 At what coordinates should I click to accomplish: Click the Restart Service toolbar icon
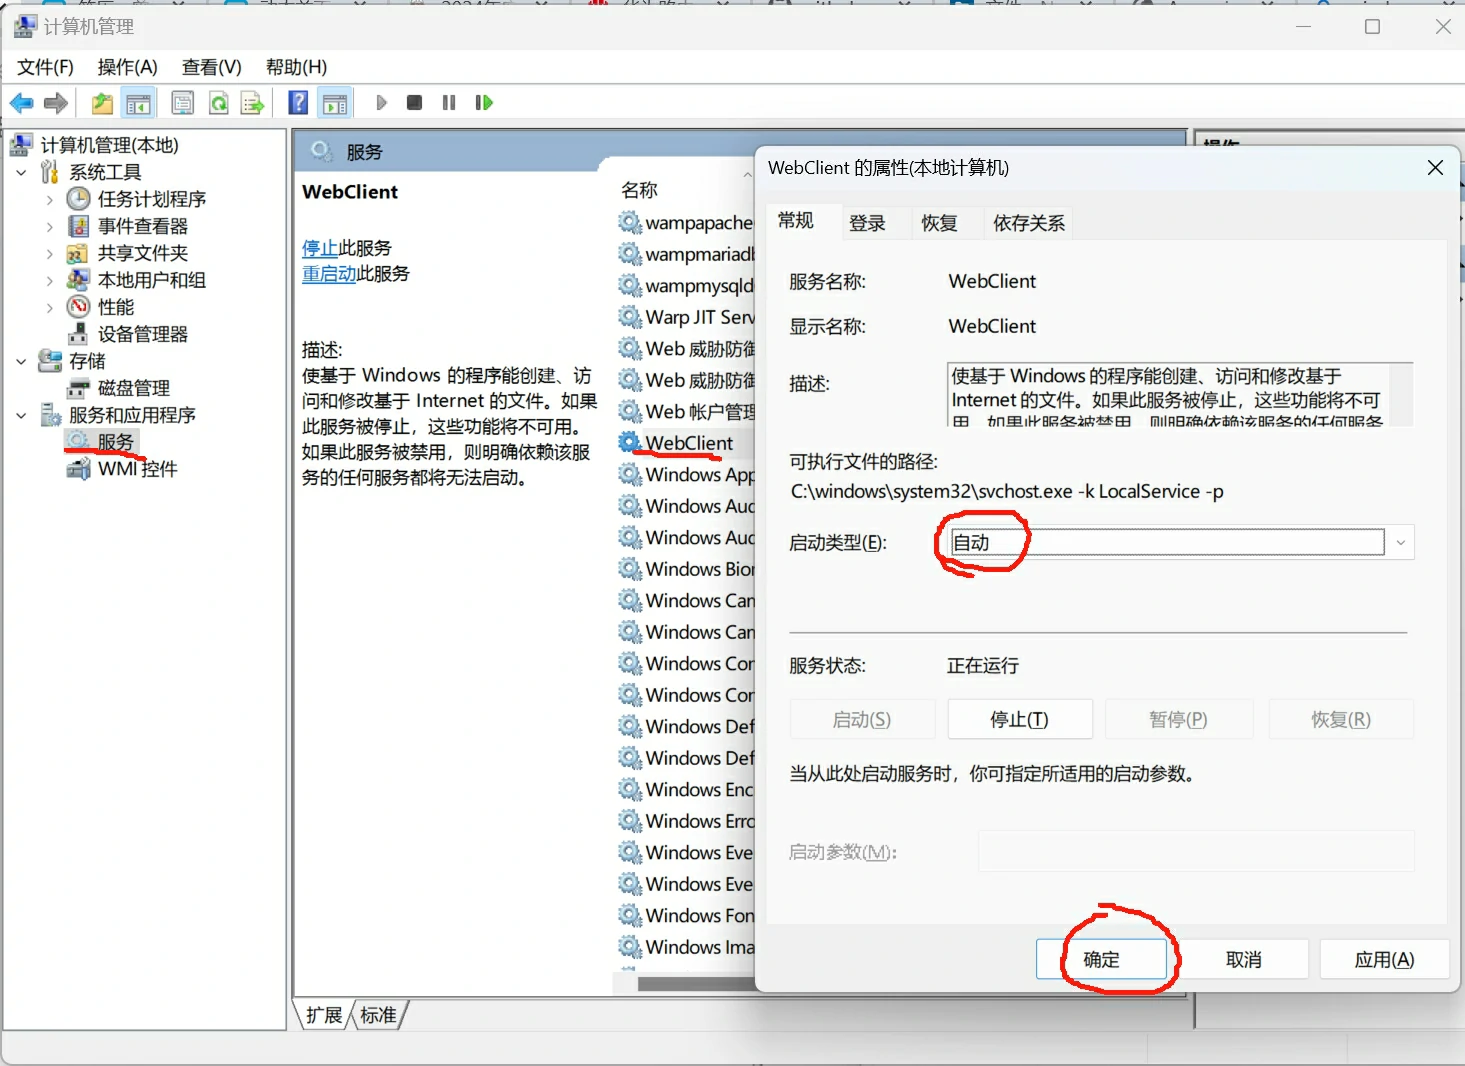(x=484, y=103)
